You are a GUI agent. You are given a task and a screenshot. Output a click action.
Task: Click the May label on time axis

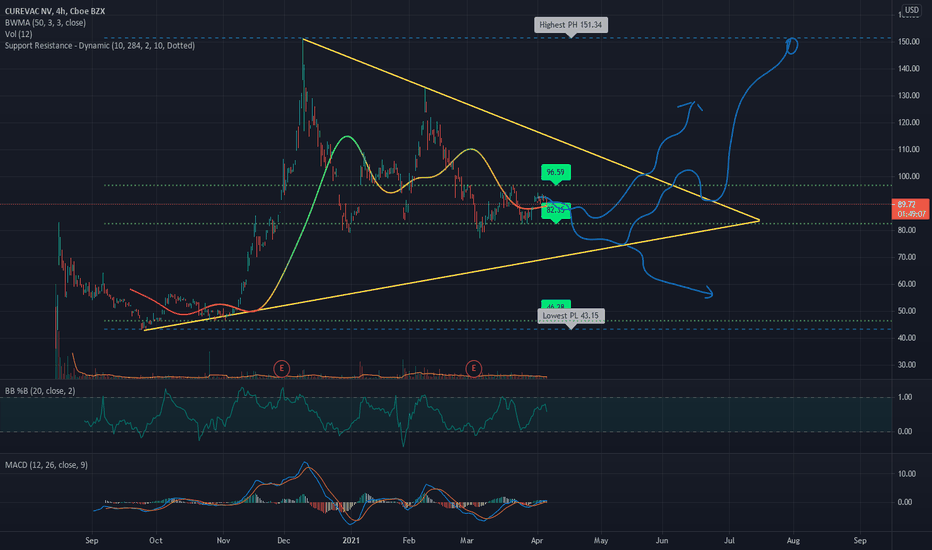[601, 540]
